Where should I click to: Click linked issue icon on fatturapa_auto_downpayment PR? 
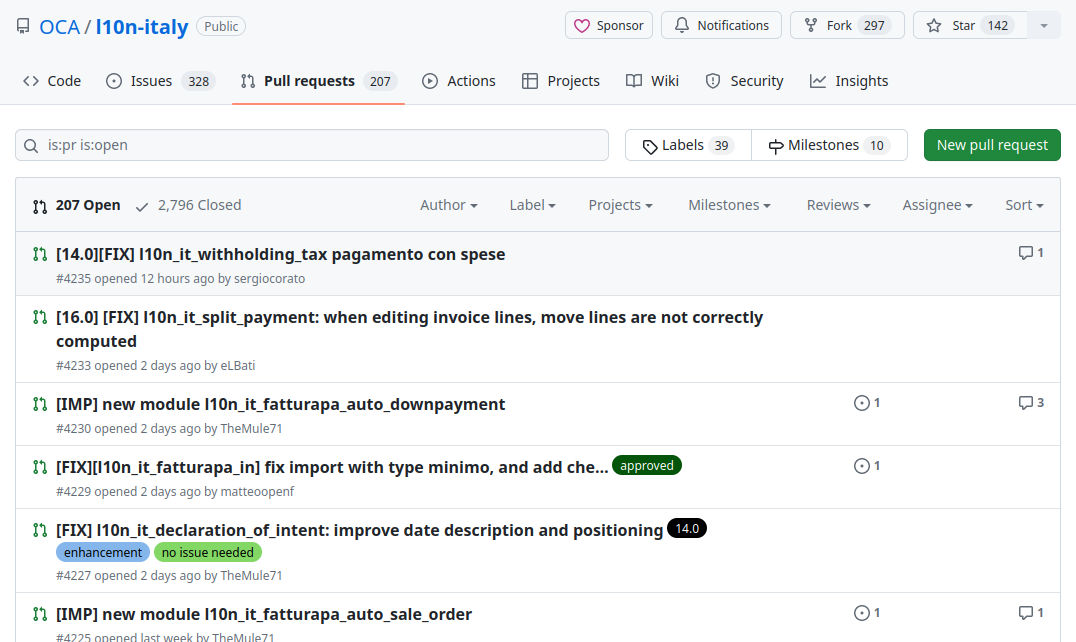[861, 403]
